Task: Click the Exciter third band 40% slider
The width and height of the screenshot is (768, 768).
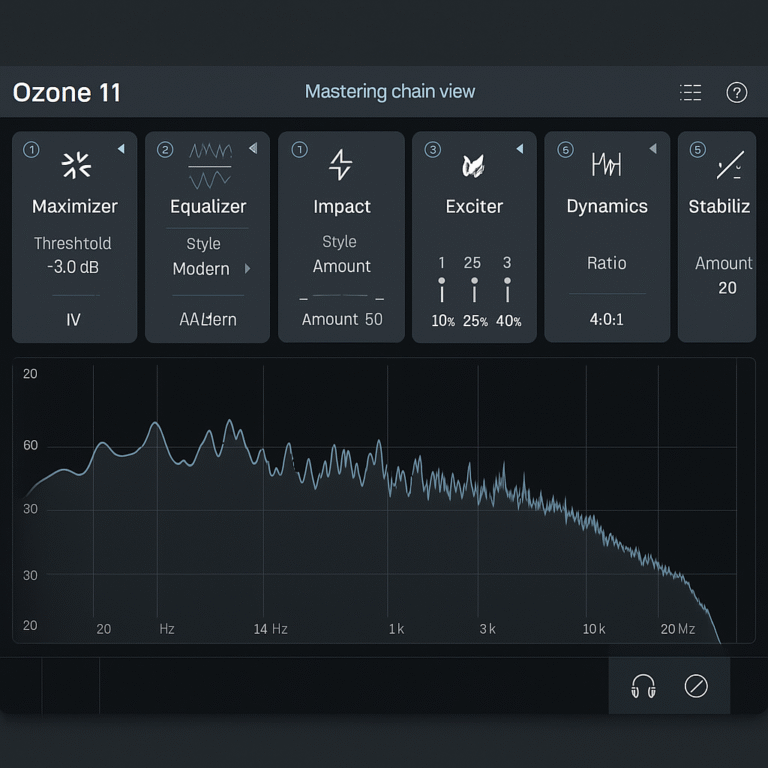Action: coord(507,289)
